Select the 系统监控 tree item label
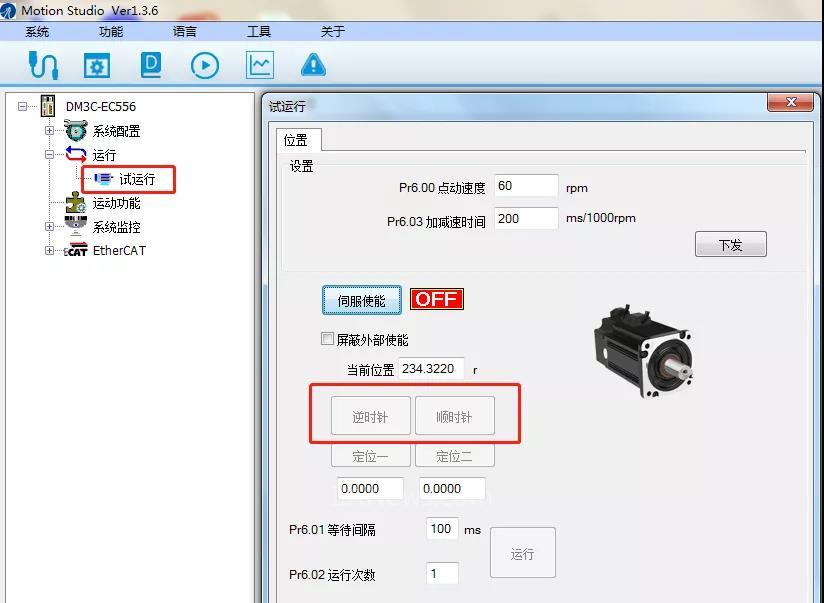Screen dimensions: 824x603 (117, 227)
